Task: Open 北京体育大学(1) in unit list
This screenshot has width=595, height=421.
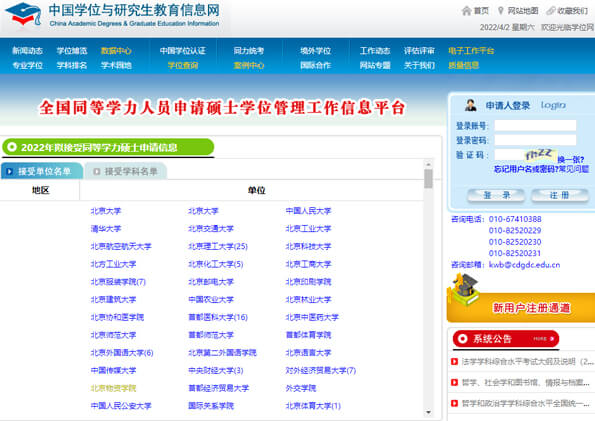Action: point(313,406)
